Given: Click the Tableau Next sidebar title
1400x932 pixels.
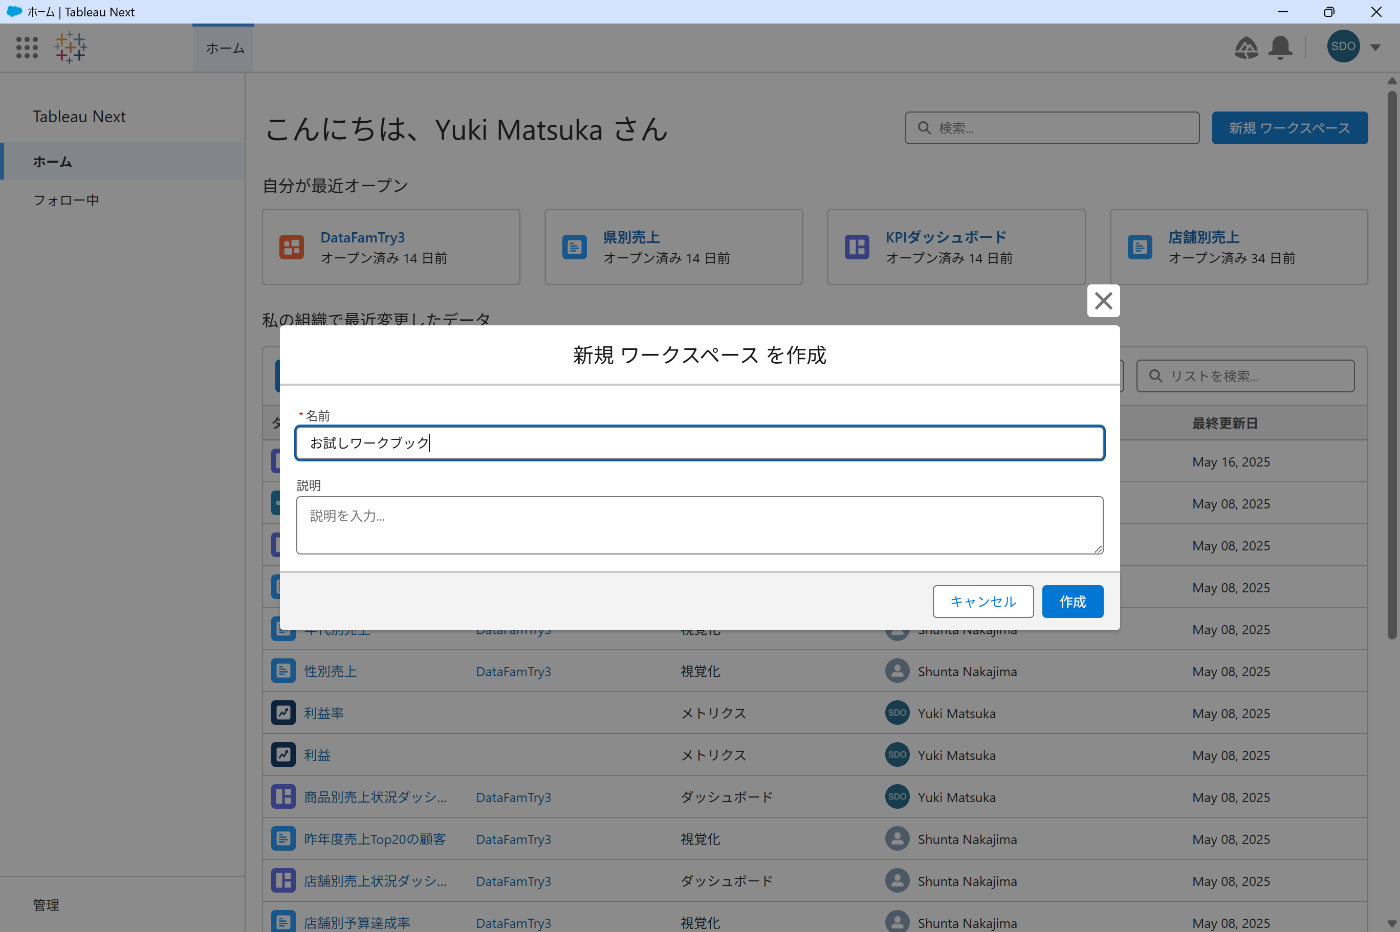Looking at the screenshot, I should click(79, 116).
